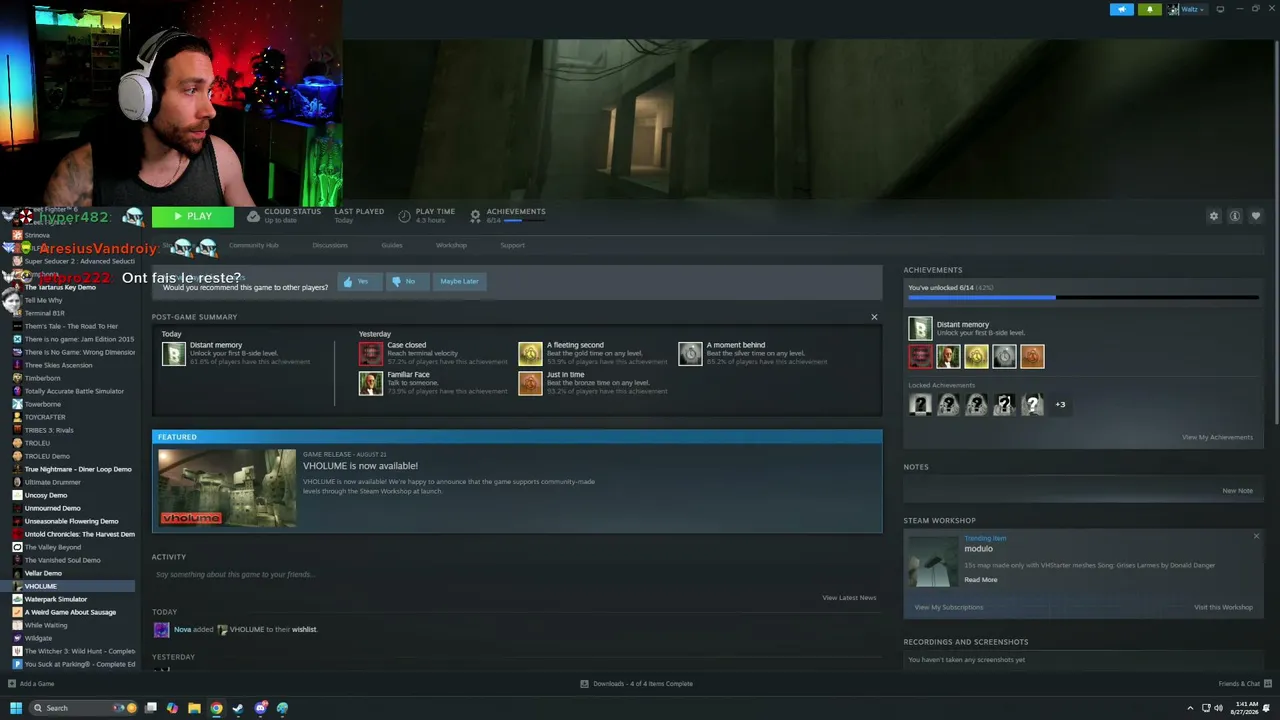The height and width of the screenshot is (720, 1280).
Task: Add game to favorites with heart icon
Action: [x=1256, y=216]
